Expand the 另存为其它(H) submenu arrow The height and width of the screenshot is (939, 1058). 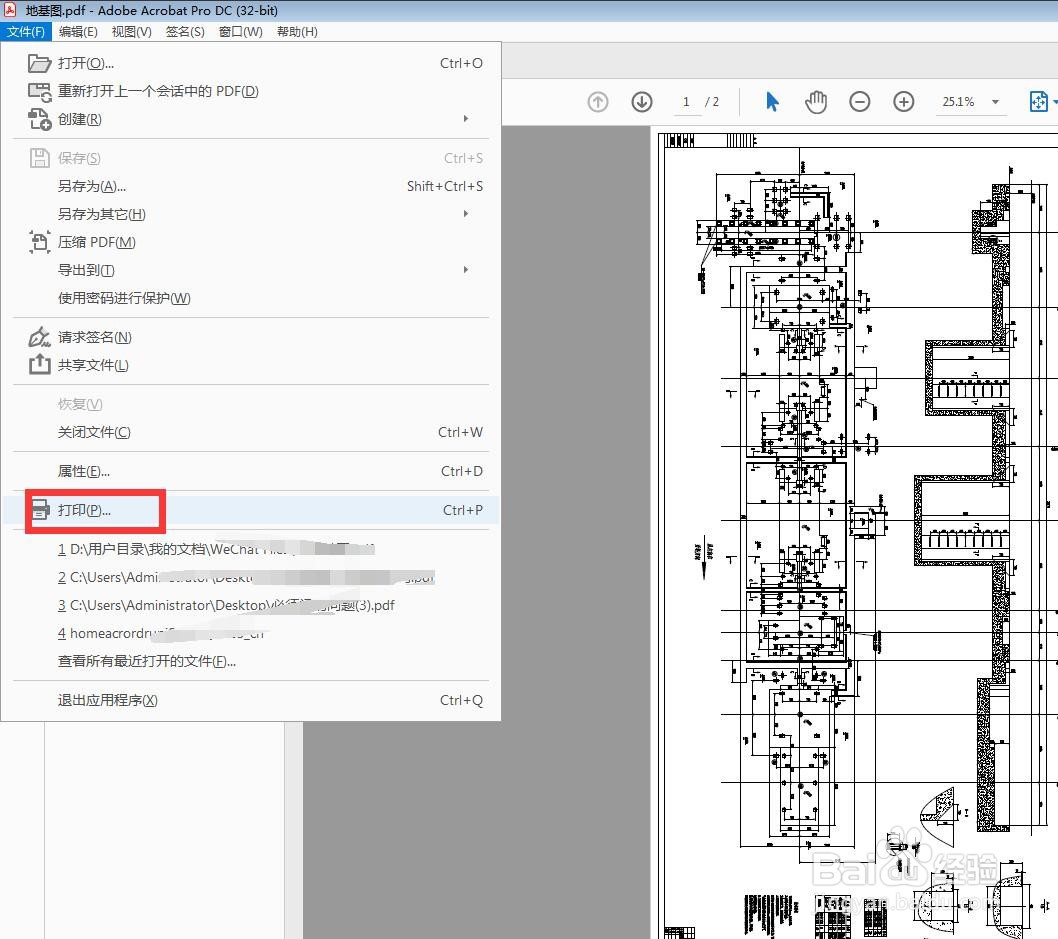tap(466, 214)
